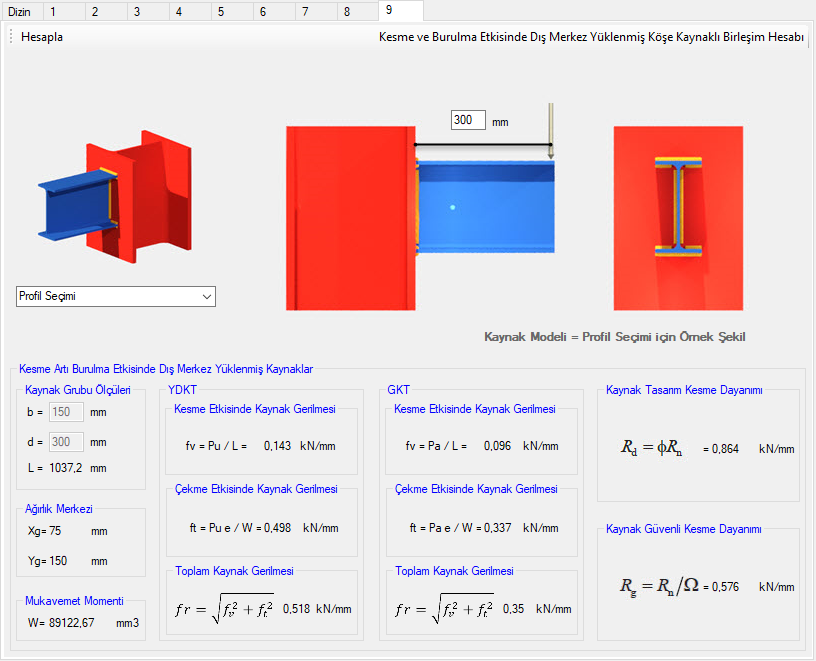The height and width of the screenshot is (661, 816).
Task: Switch to the Dizin tab
Action: tap(19, 11)
